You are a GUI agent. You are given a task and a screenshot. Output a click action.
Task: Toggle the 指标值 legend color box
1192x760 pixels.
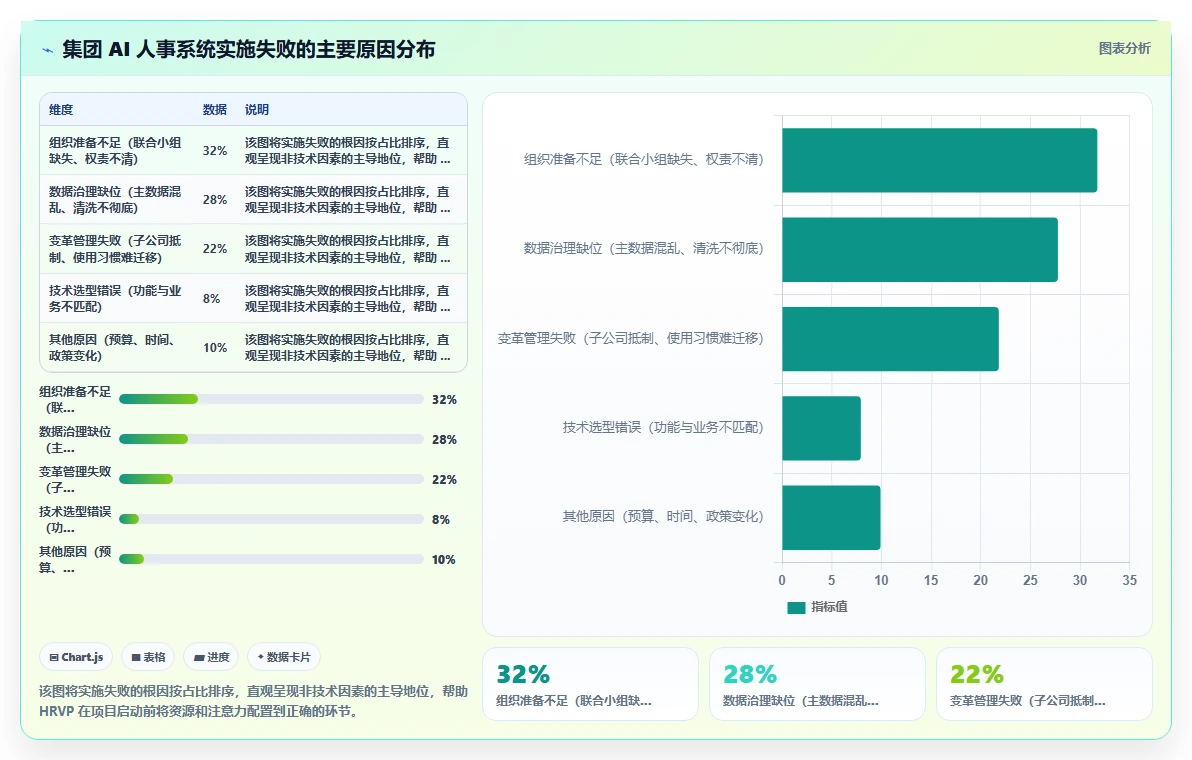[x=796, y=607]
